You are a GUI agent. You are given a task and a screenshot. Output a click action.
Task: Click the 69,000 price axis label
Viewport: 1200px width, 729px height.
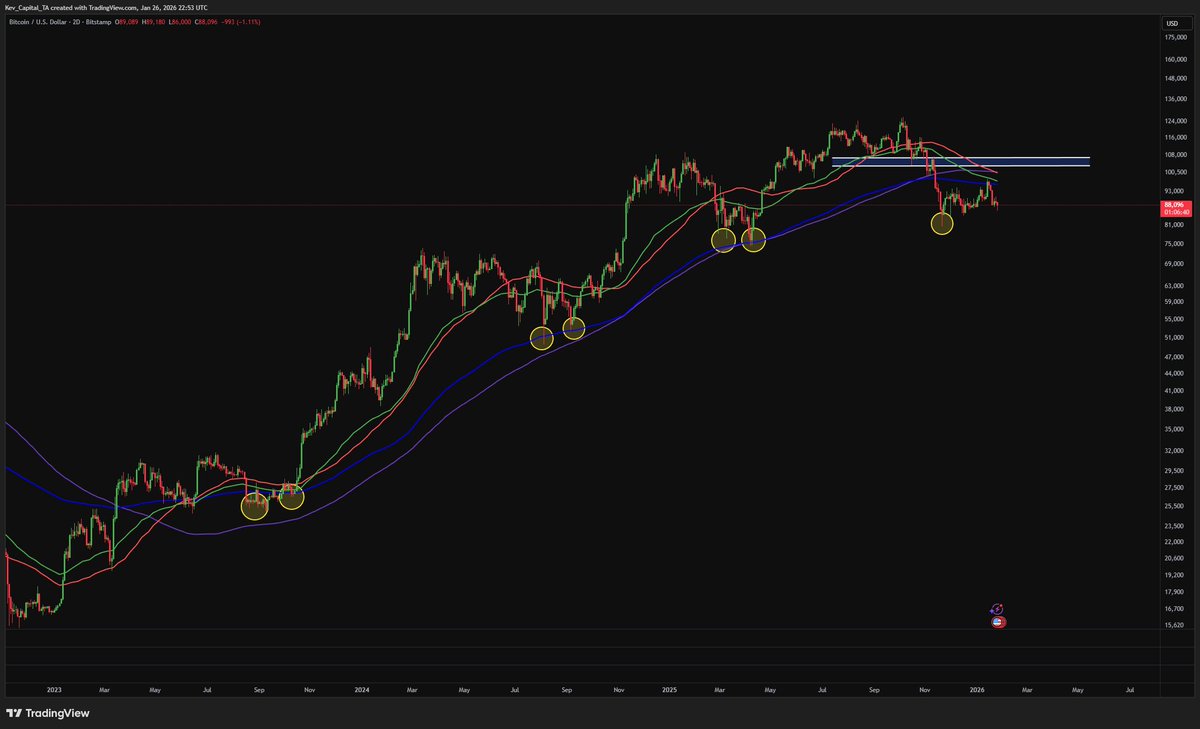(x=1172, y=263)
